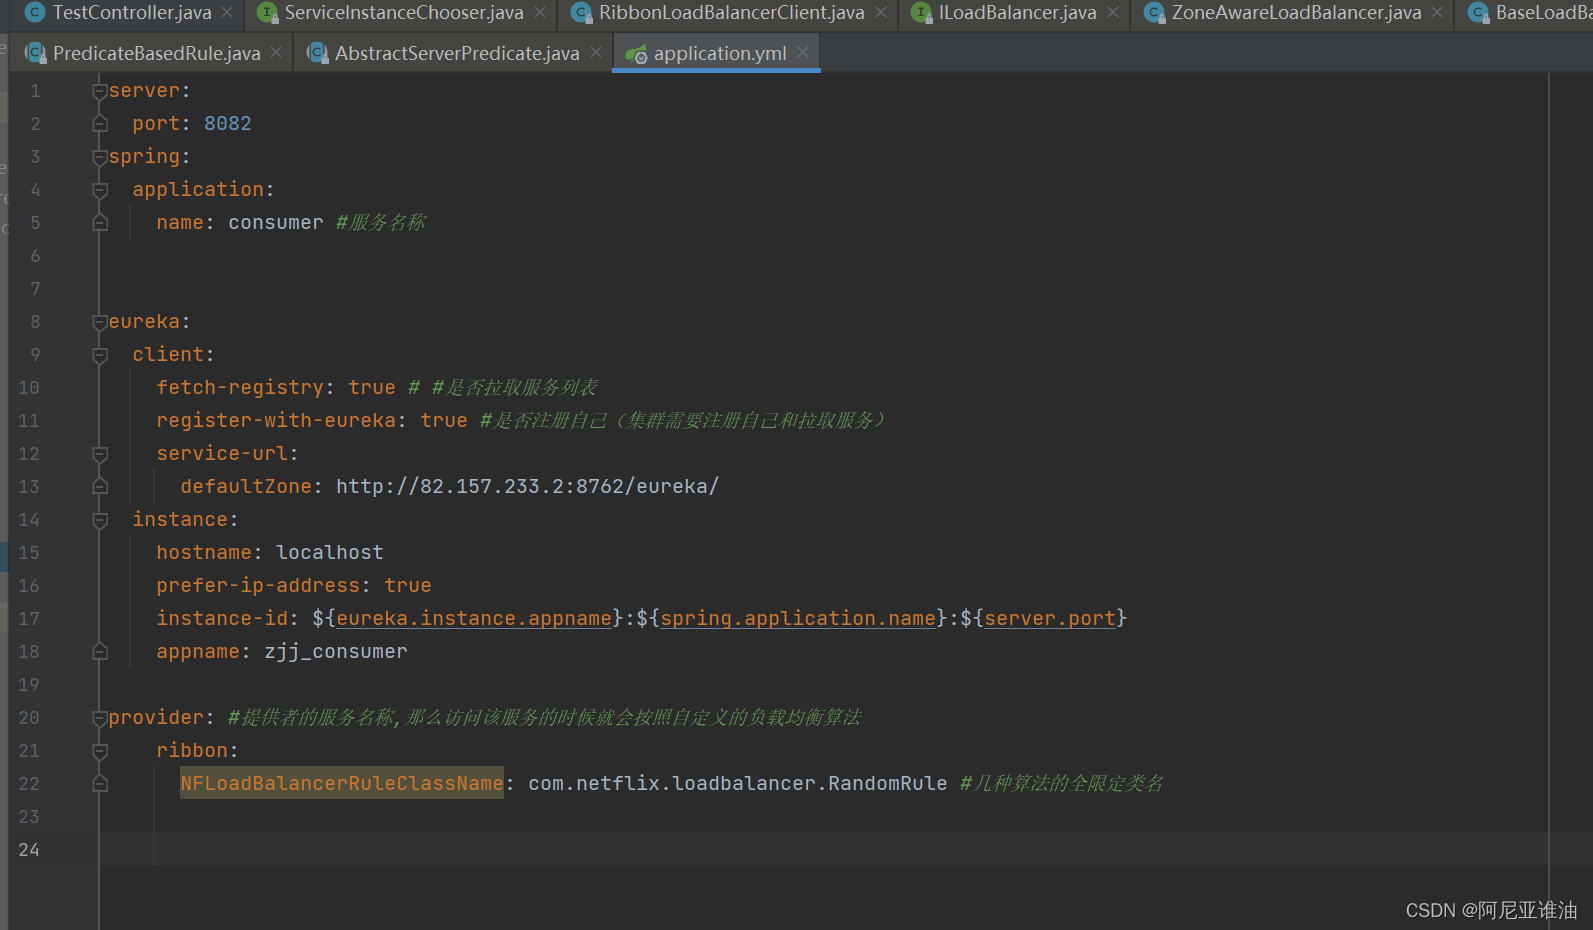Collapse the ribbon block fold marker
The width and height of the screenshot is (1593, 930).
coord(100,751)
